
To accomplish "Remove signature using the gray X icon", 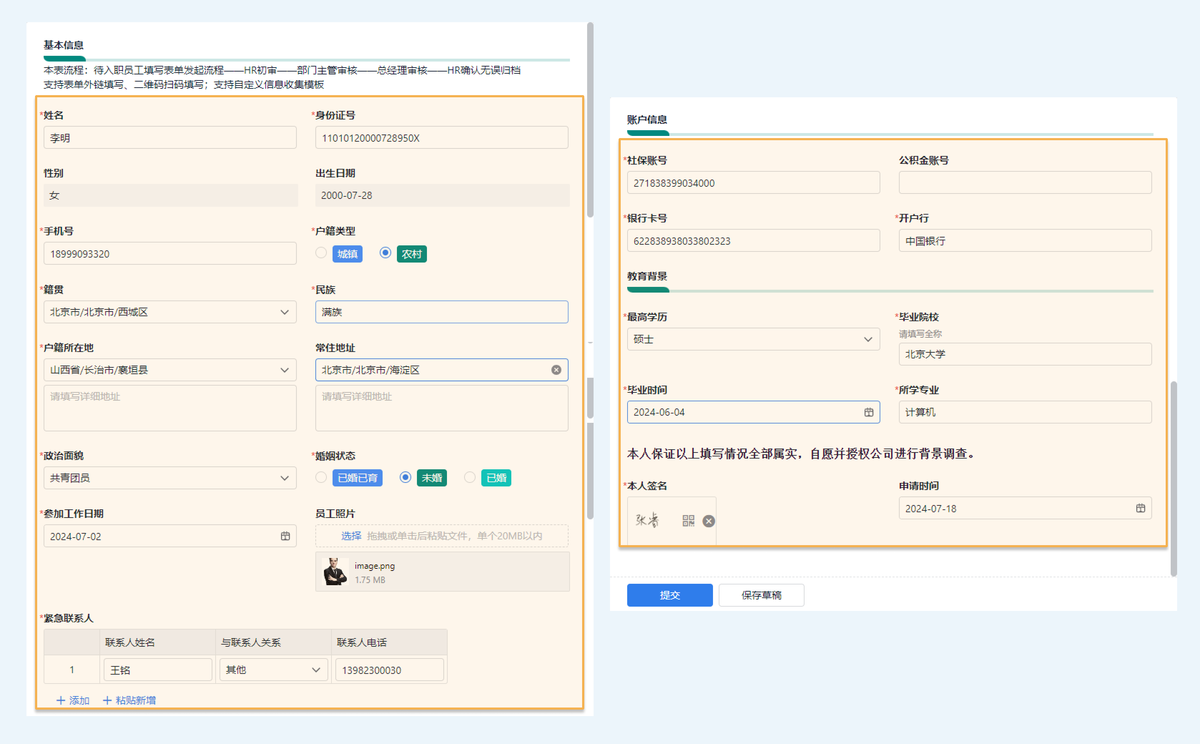I will click(x=708, y=521).
